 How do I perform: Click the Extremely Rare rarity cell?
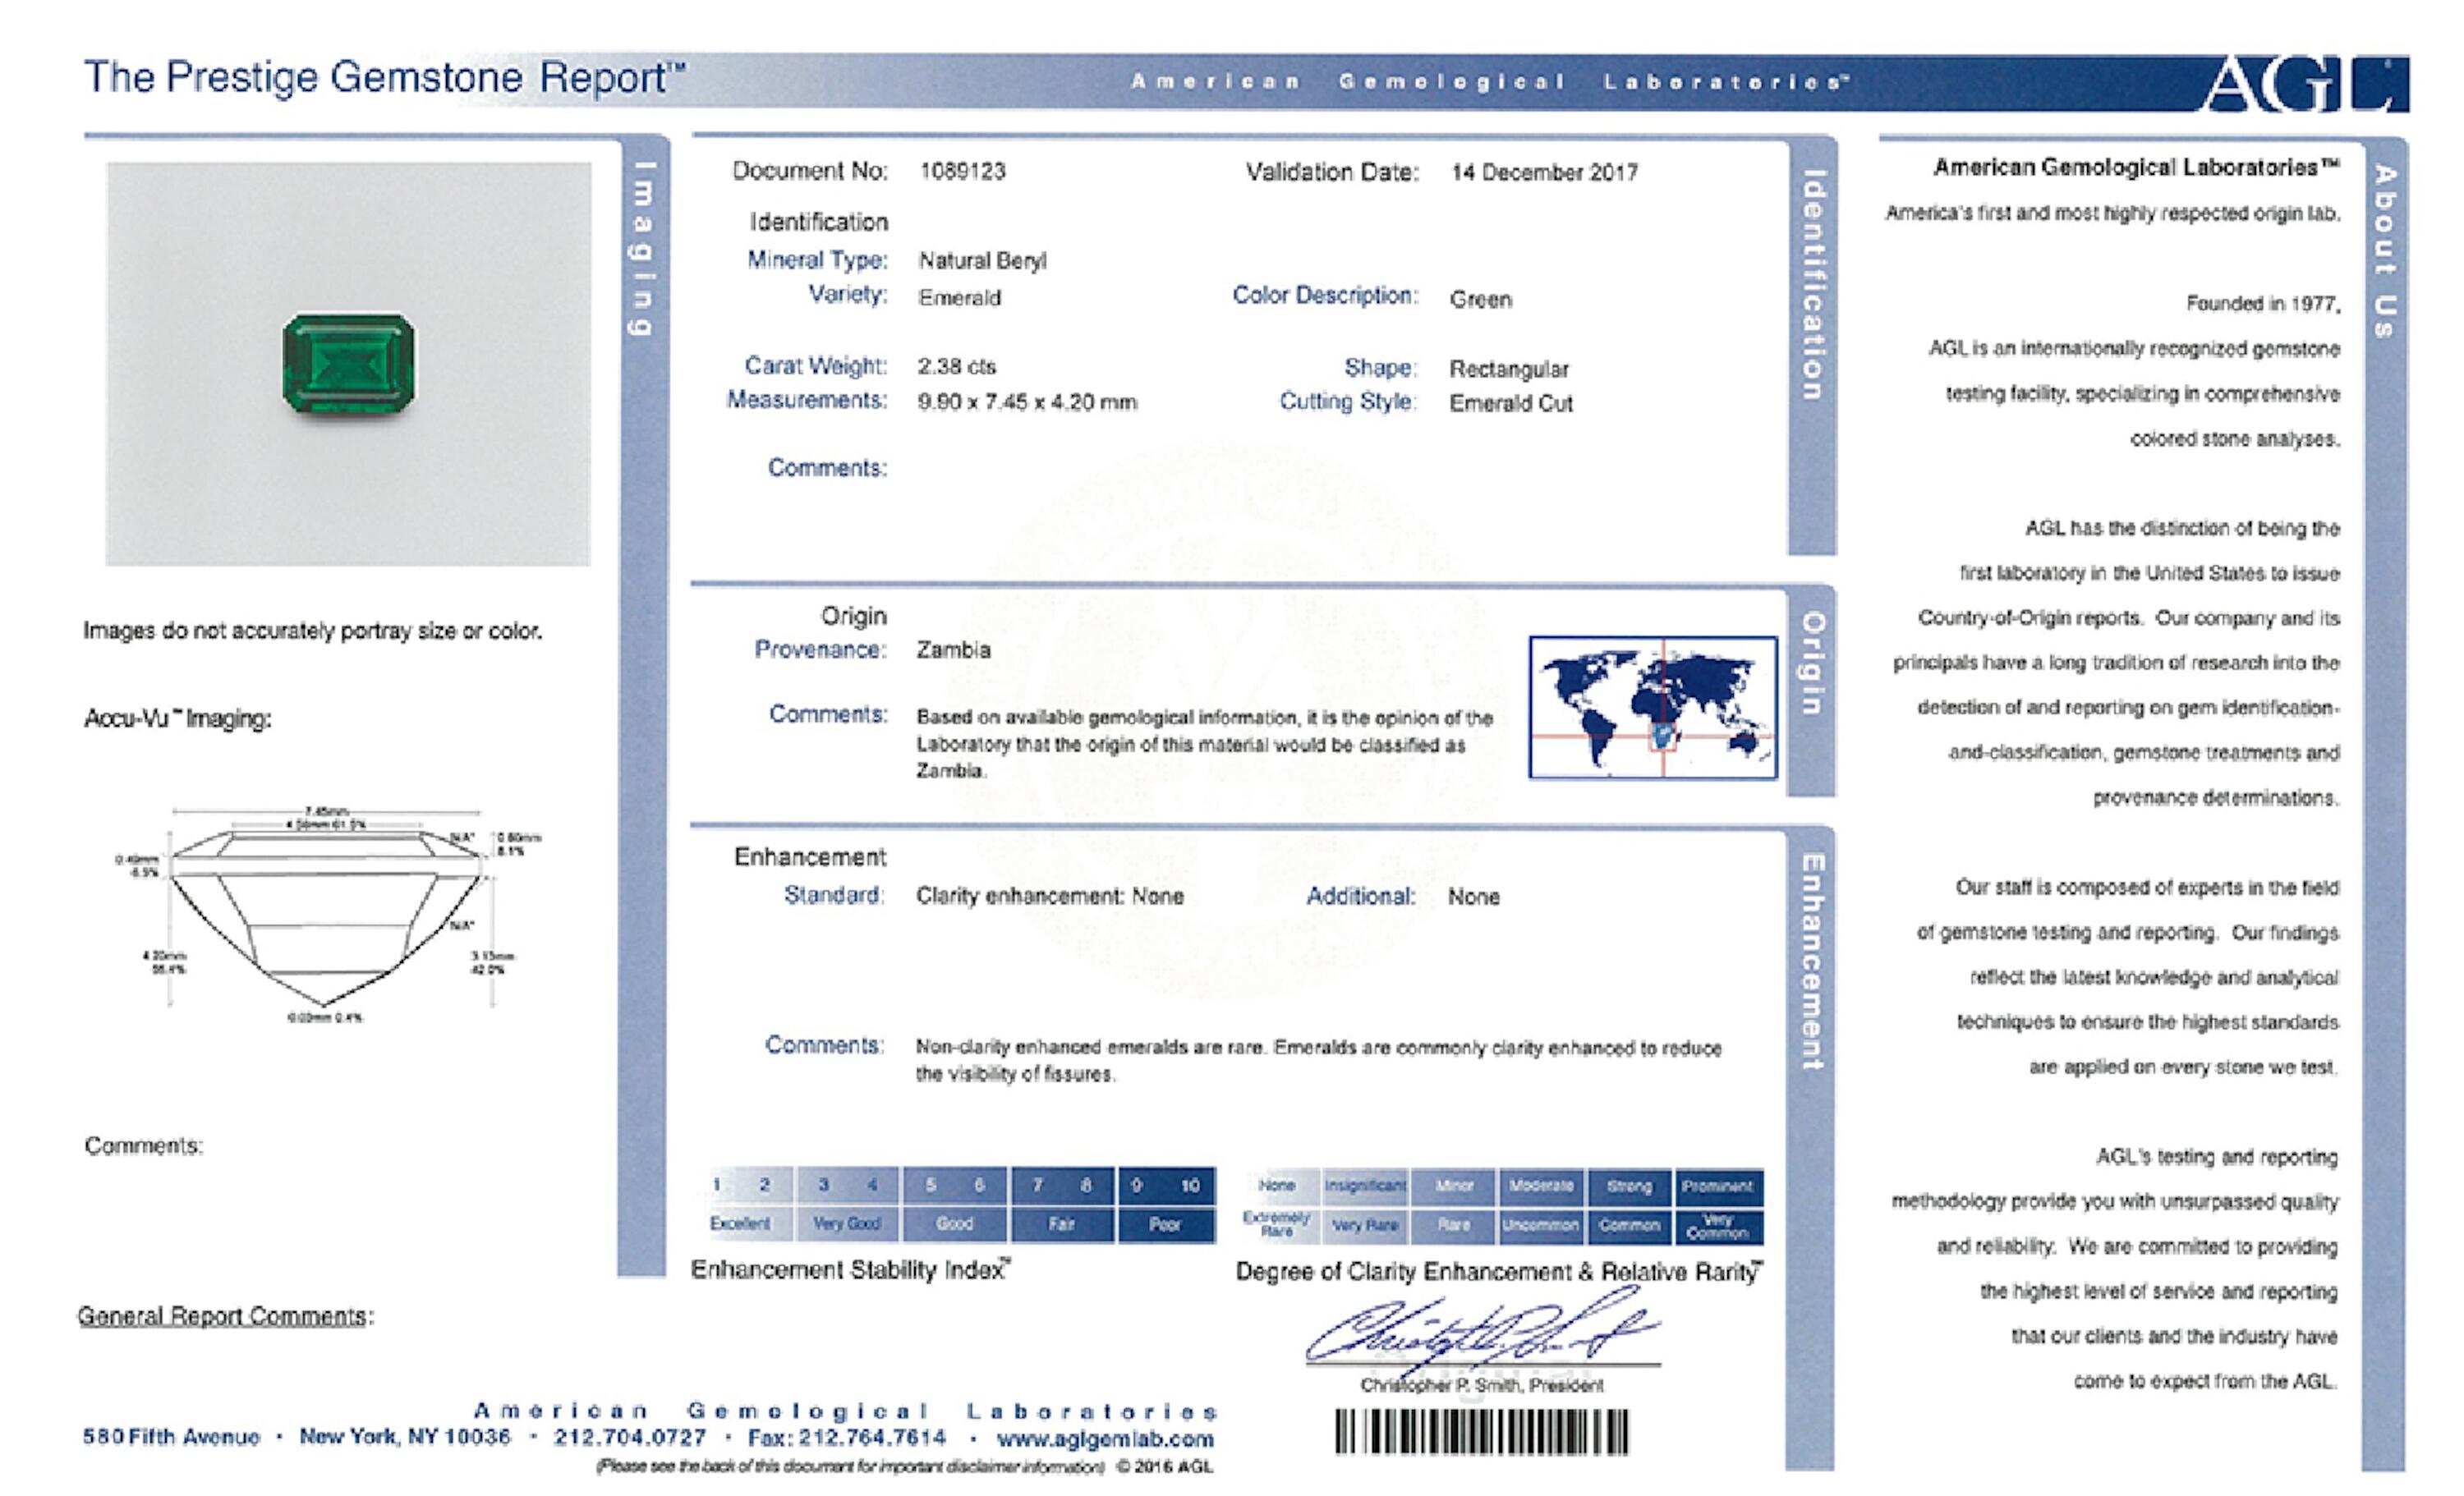1277,1224
